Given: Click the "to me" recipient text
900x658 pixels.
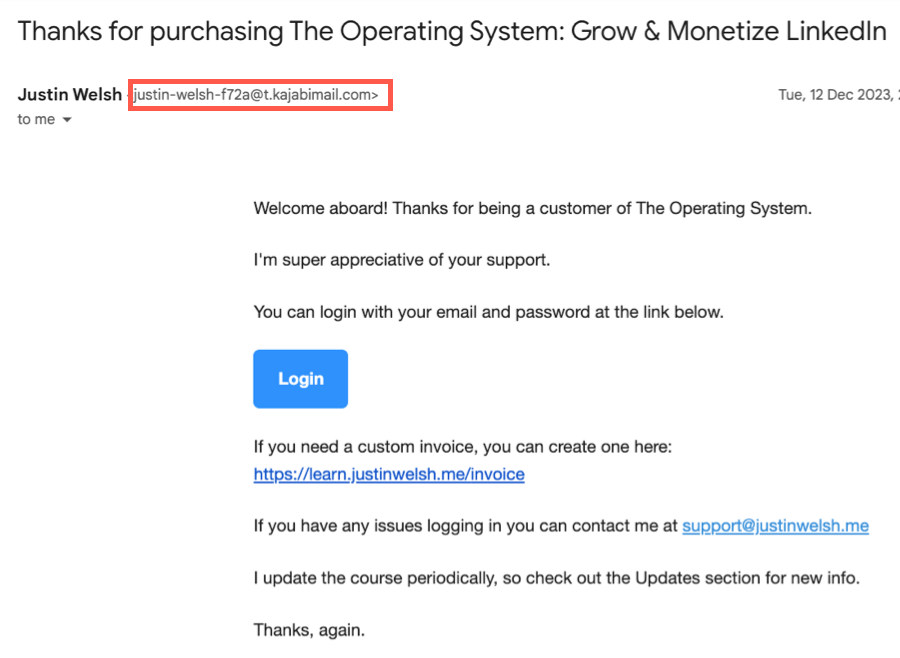Looking at the screenshot, I should [36, 119].
